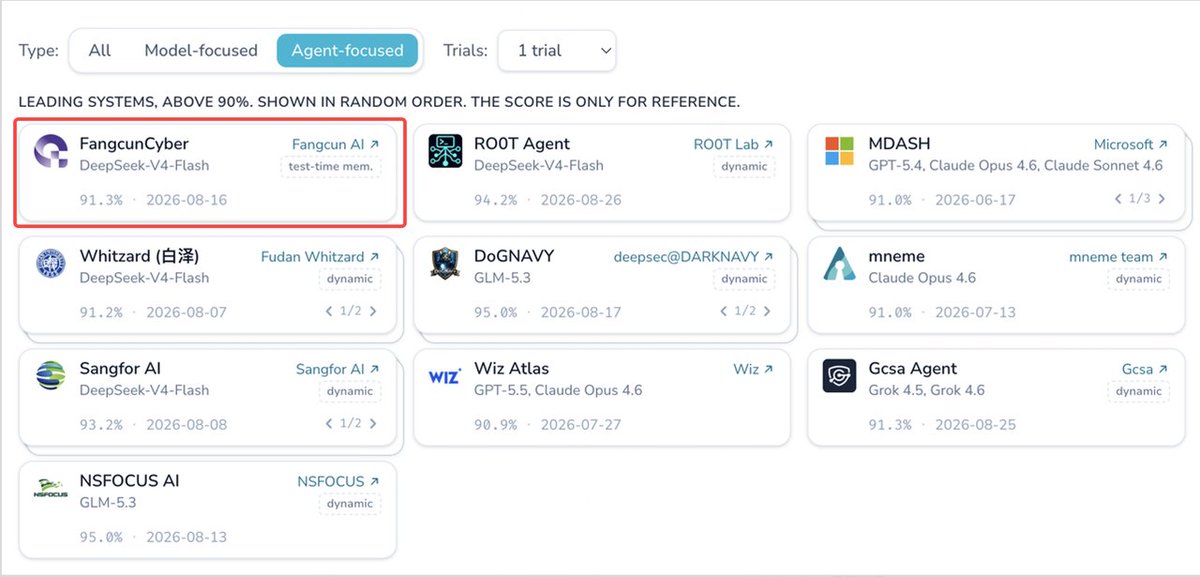
Task: Click the 93.2% score on Sangfor AI
Action: (x=102, y=424)
